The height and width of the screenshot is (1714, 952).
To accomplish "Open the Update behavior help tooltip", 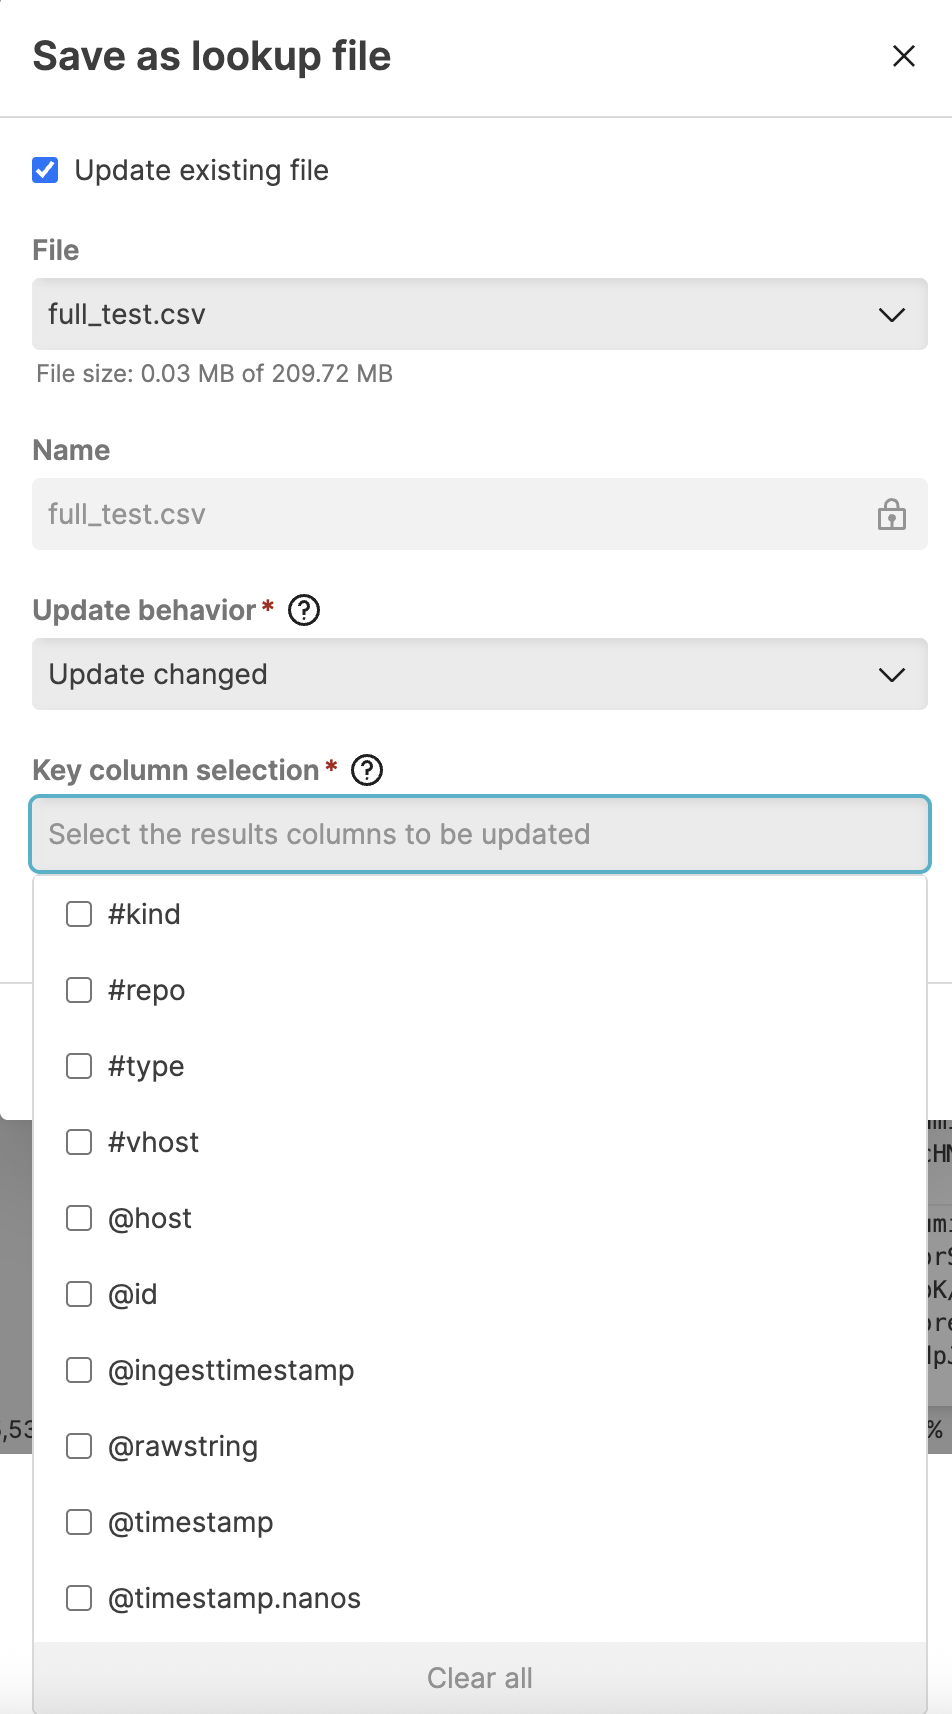I will 304,610.
